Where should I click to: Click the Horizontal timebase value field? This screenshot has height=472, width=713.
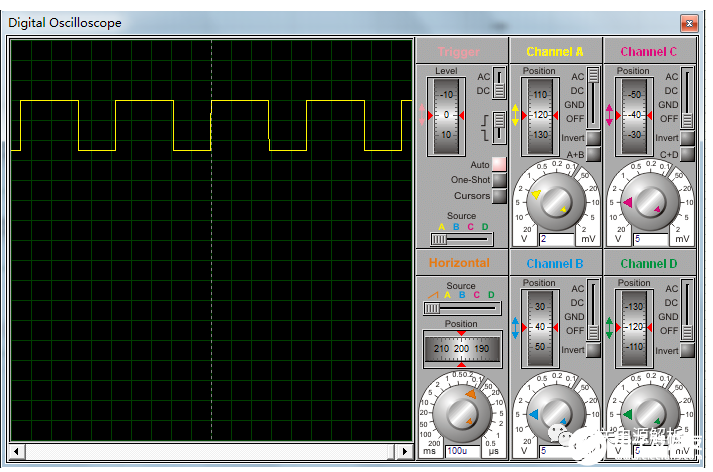coord(461,452)
